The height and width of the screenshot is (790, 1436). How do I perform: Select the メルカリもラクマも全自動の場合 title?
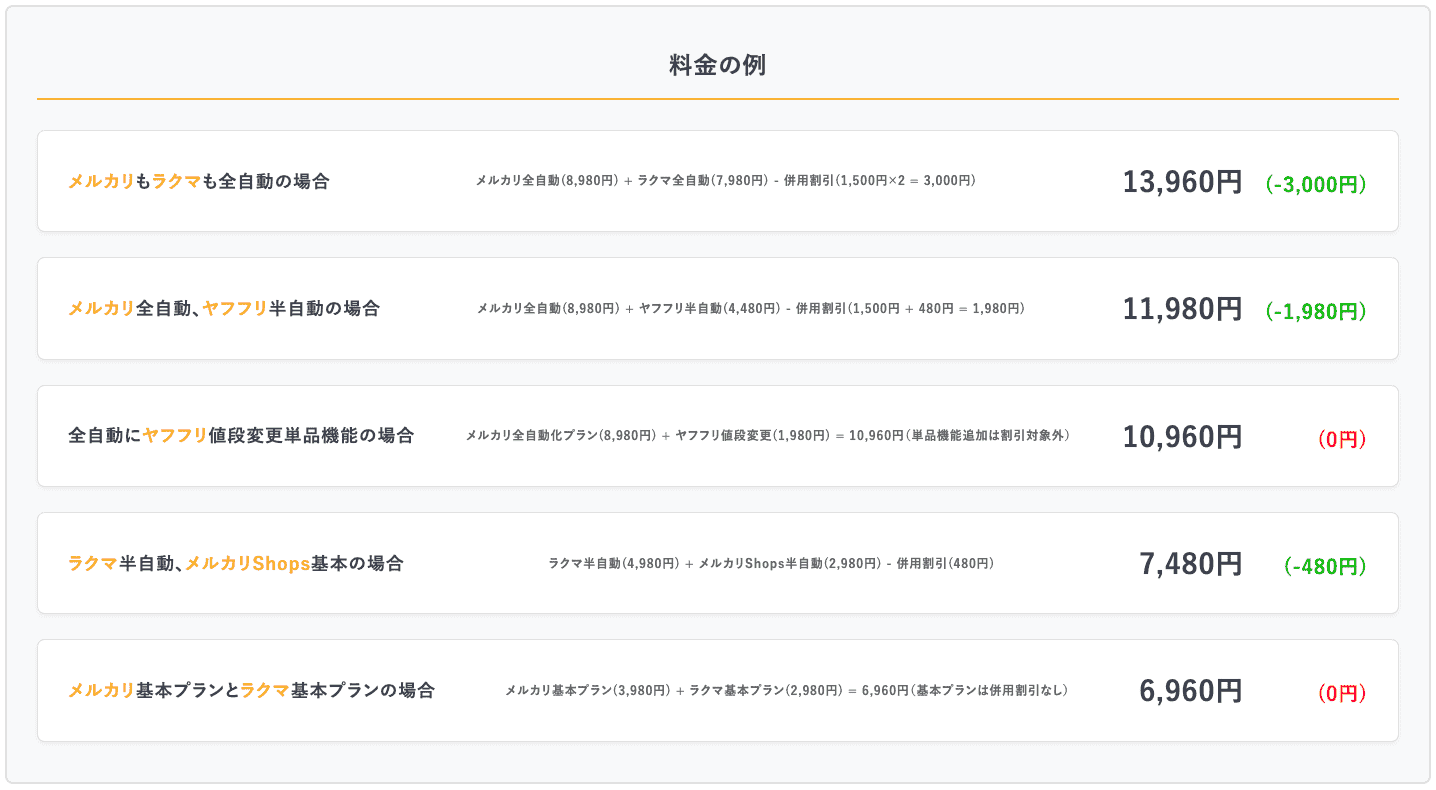click(199, 181)
